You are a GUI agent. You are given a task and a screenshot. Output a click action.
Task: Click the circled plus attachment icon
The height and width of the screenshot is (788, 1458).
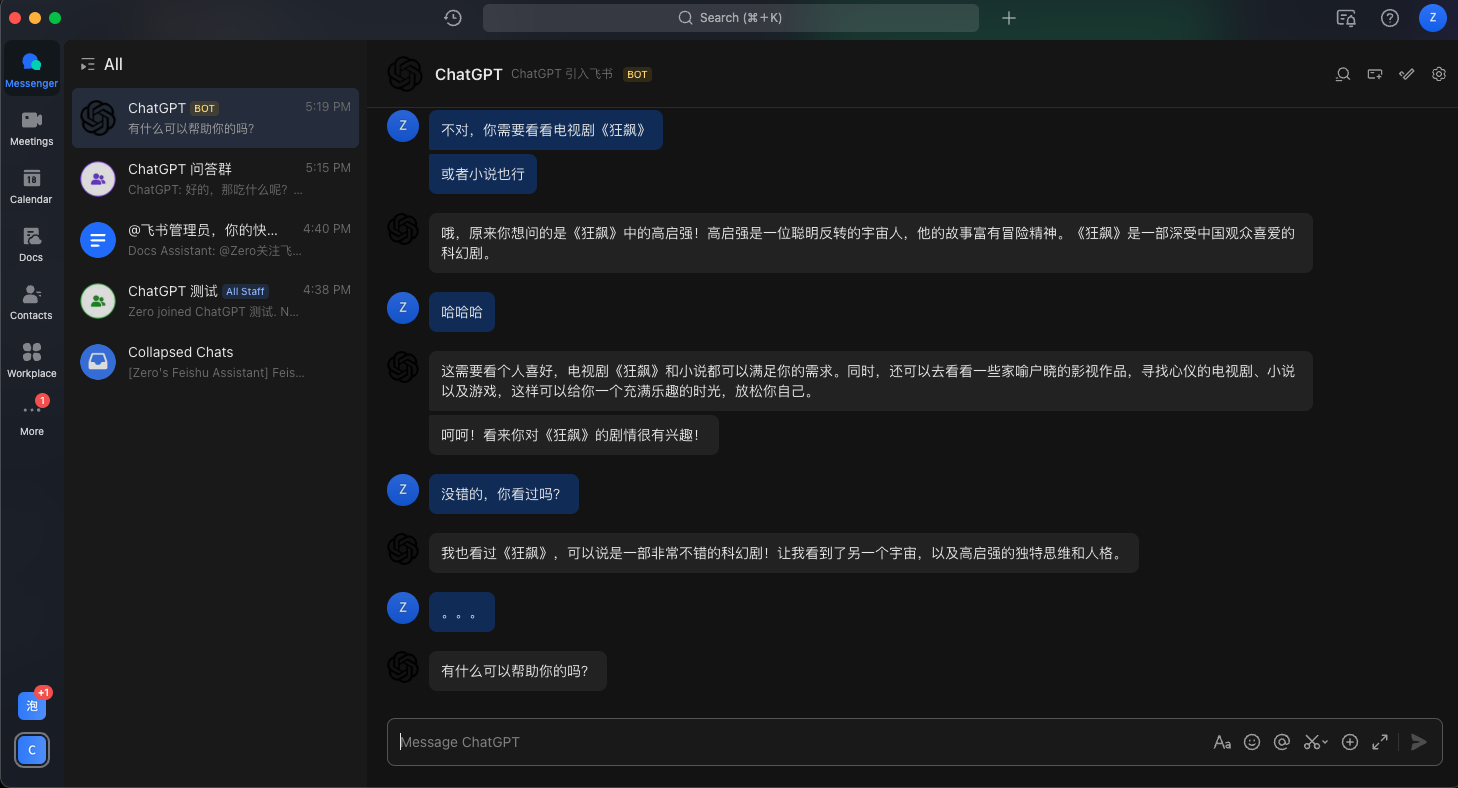pos(1350,742)
